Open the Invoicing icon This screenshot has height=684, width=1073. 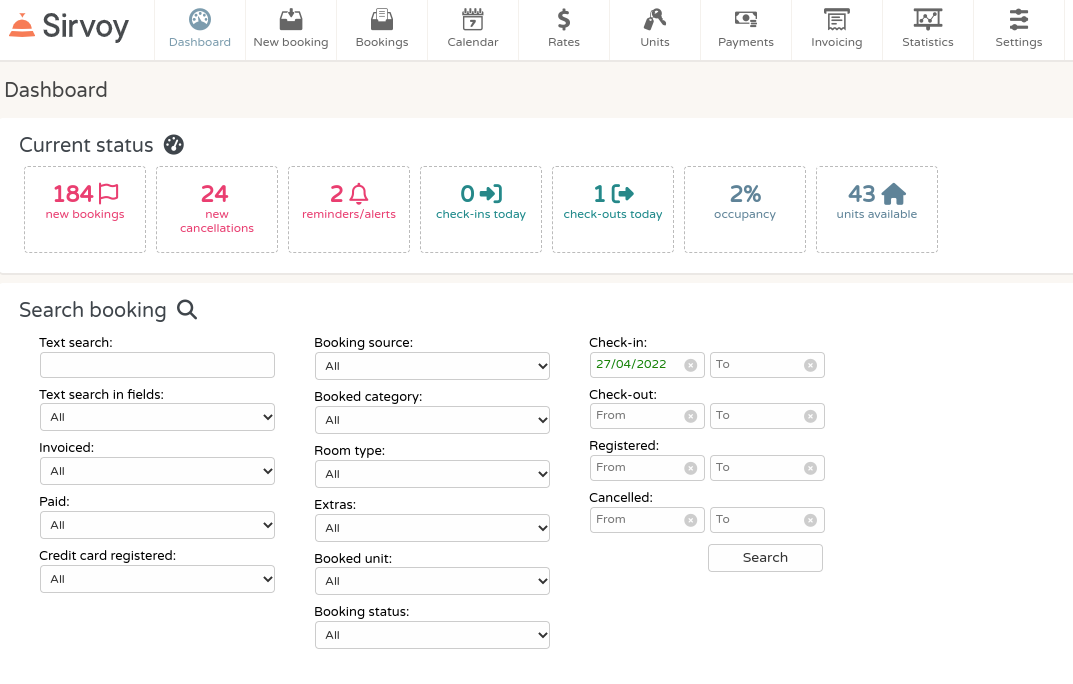tap(836, 18)
